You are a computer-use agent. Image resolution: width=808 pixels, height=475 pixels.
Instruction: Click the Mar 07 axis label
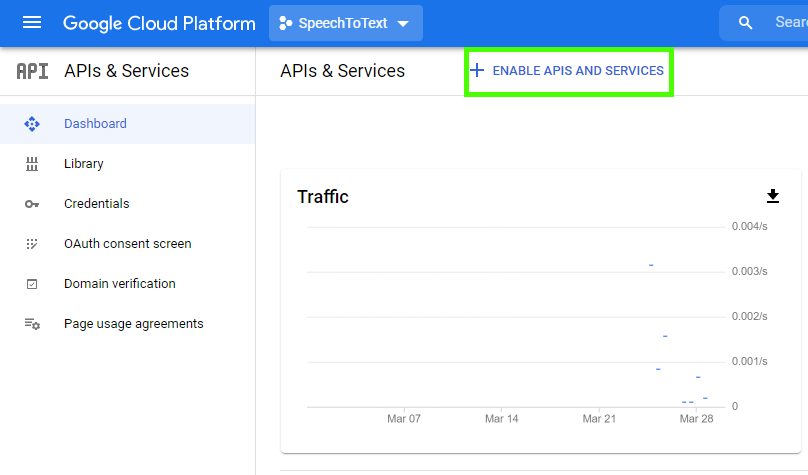click(x=404, y=419)
